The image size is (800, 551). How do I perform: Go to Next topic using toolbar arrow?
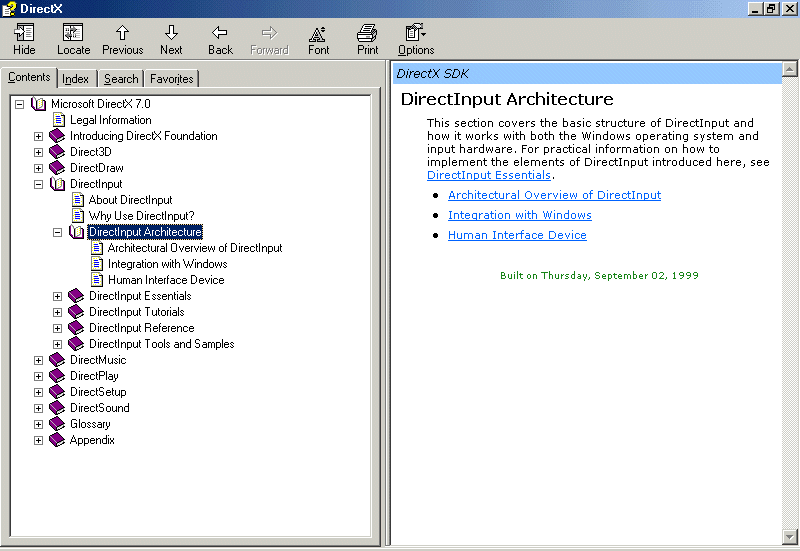pyautogui.click(x=171, y=33)
